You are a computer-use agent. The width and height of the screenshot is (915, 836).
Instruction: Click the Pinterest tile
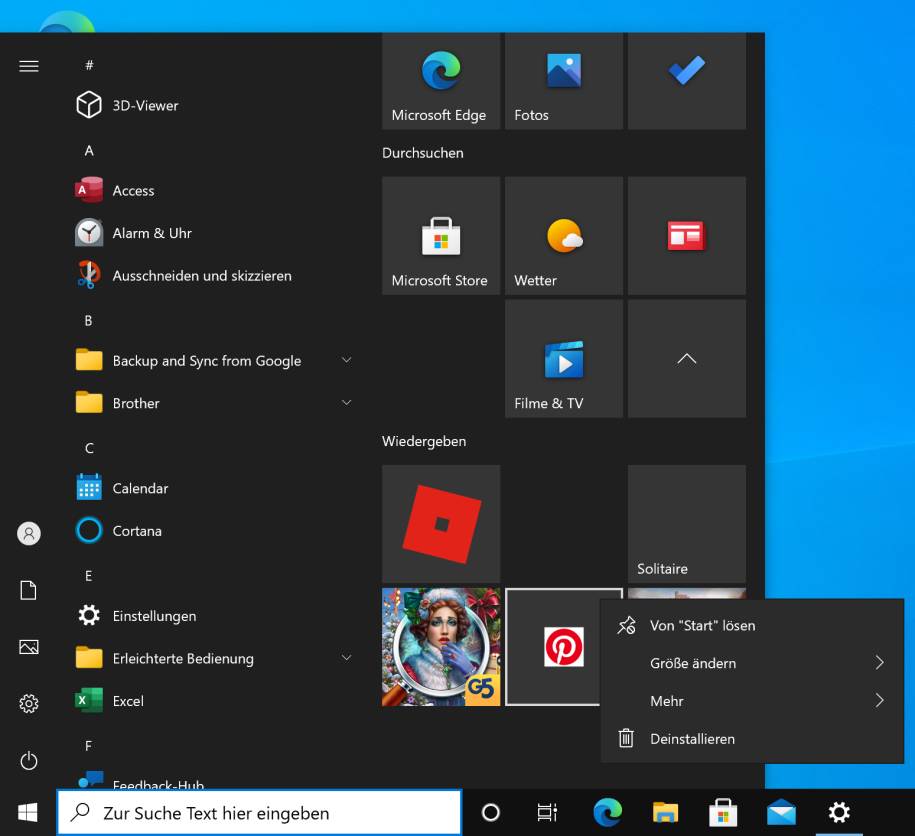point(553,647)
